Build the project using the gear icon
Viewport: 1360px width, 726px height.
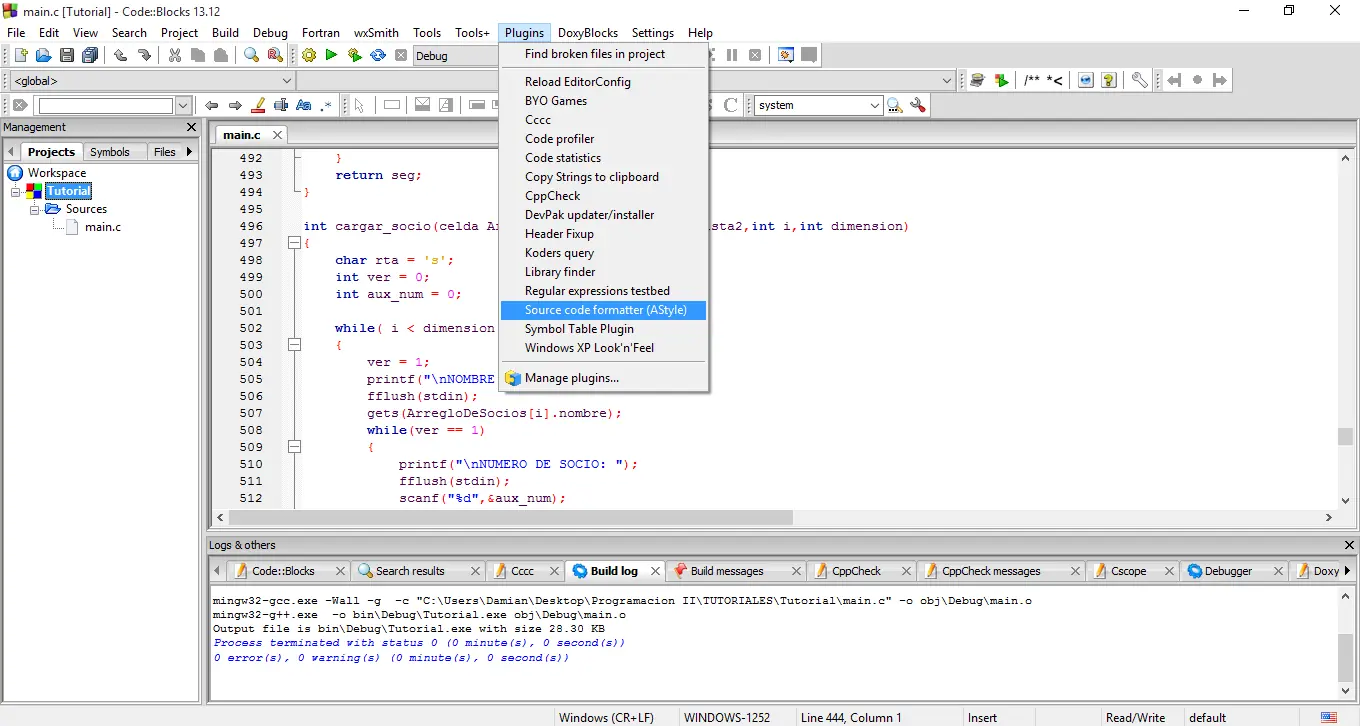coord(309,56)
